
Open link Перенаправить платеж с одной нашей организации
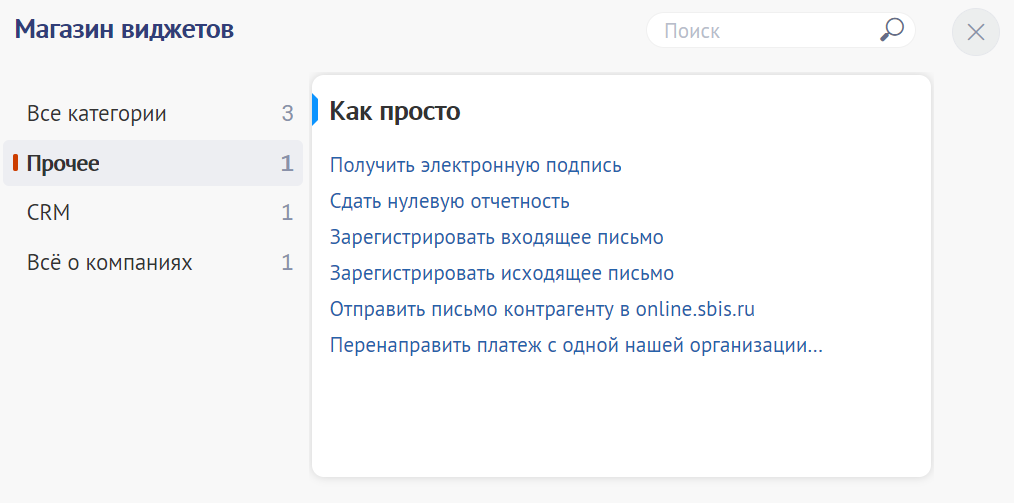pyautogui.click(x=576, y=345)
